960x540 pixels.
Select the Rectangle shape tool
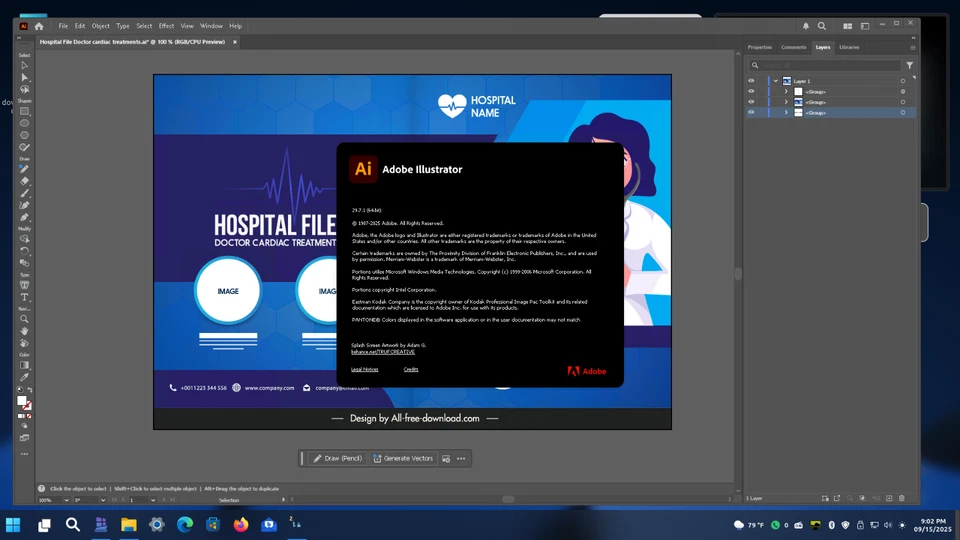(25, 112)
